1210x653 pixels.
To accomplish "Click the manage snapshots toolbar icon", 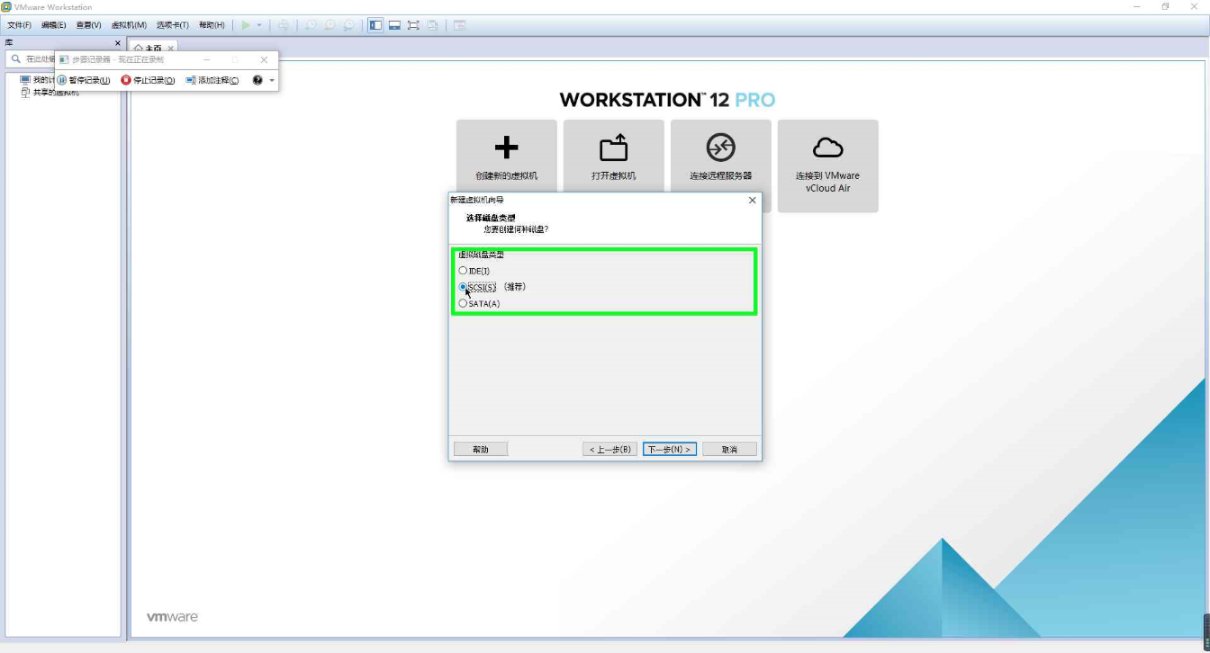I will 348,25.
